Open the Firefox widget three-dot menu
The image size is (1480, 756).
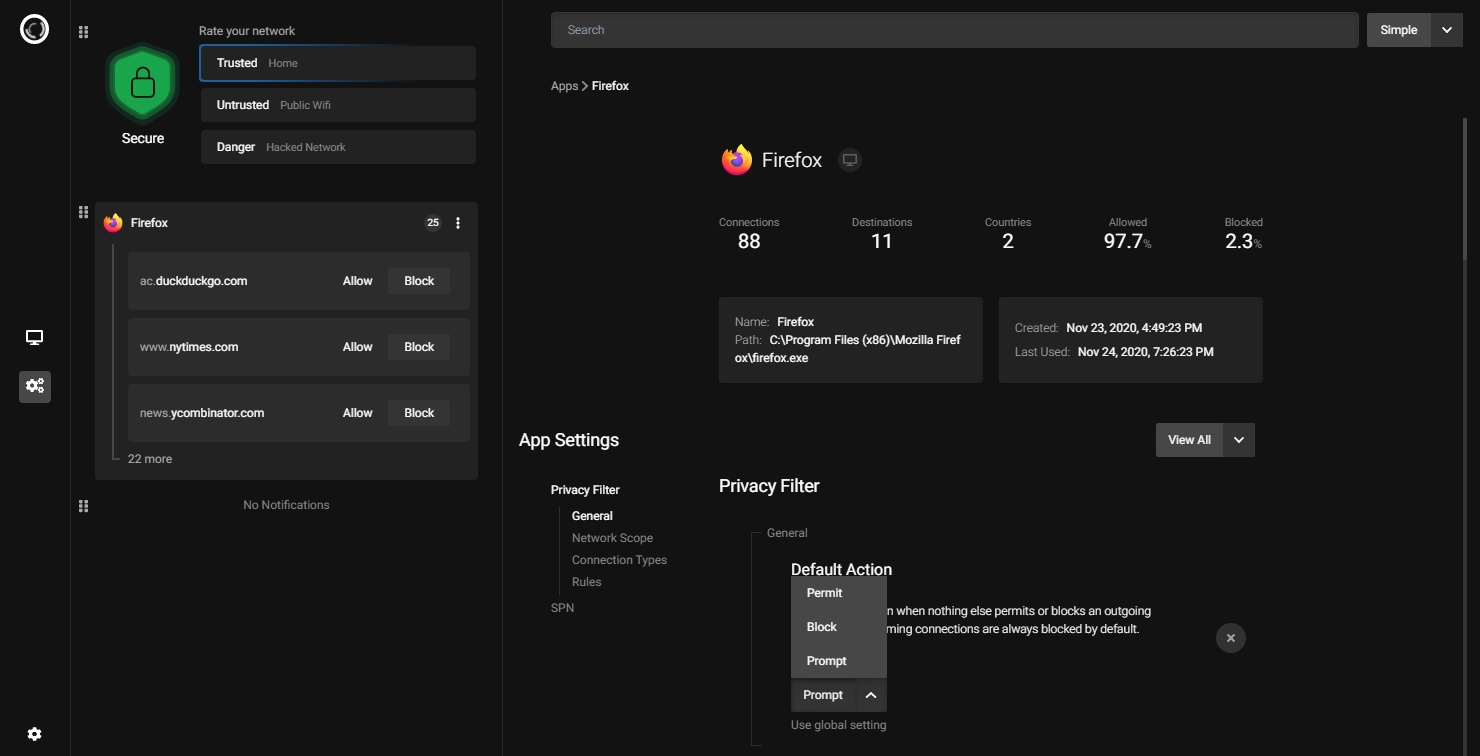(x=458, y=223)
